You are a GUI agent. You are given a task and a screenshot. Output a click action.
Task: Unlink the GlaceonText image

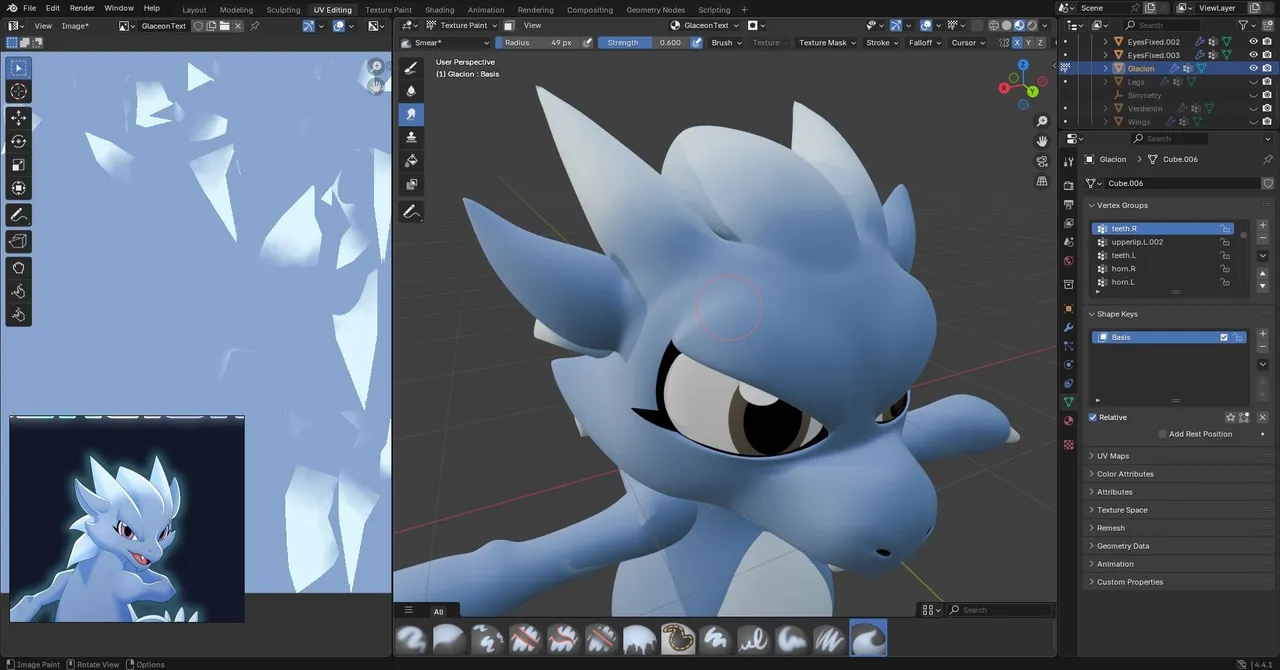pos(238,26)
